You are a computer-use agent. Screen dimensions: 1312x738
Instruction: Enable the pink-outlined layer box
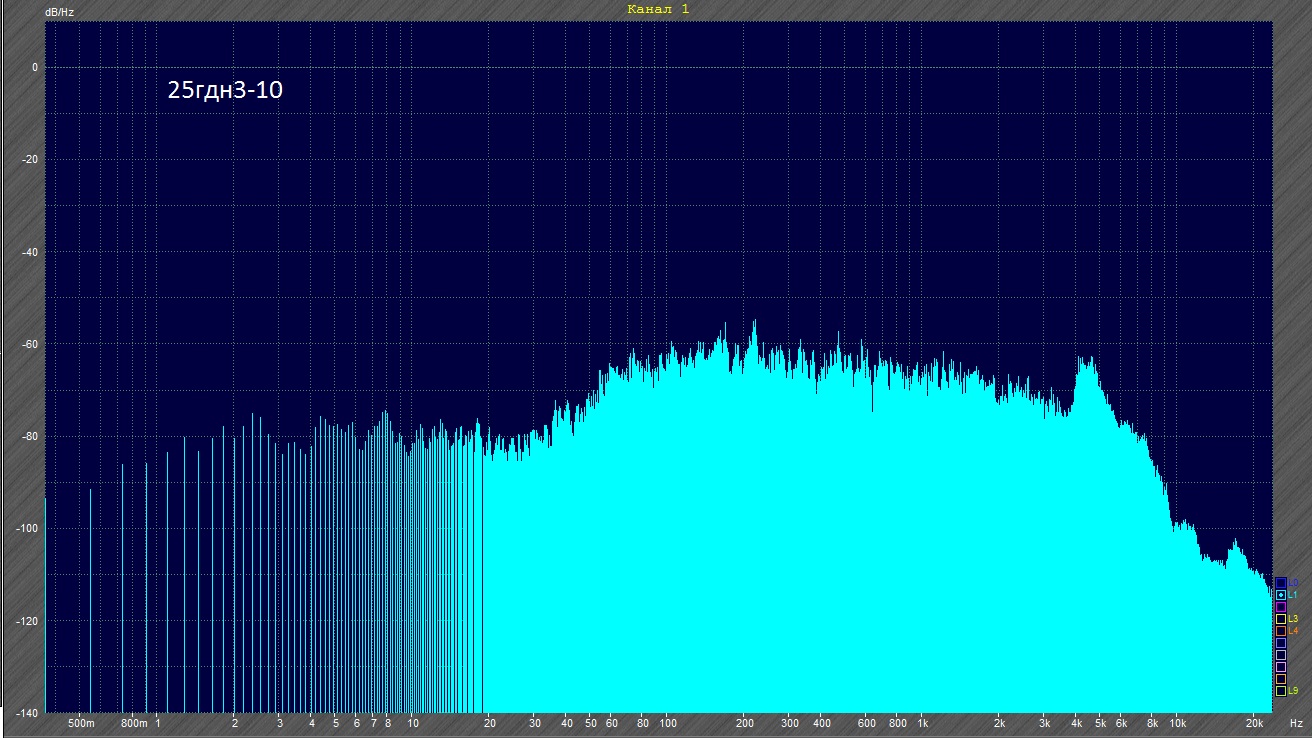[x=1280, y=667]
